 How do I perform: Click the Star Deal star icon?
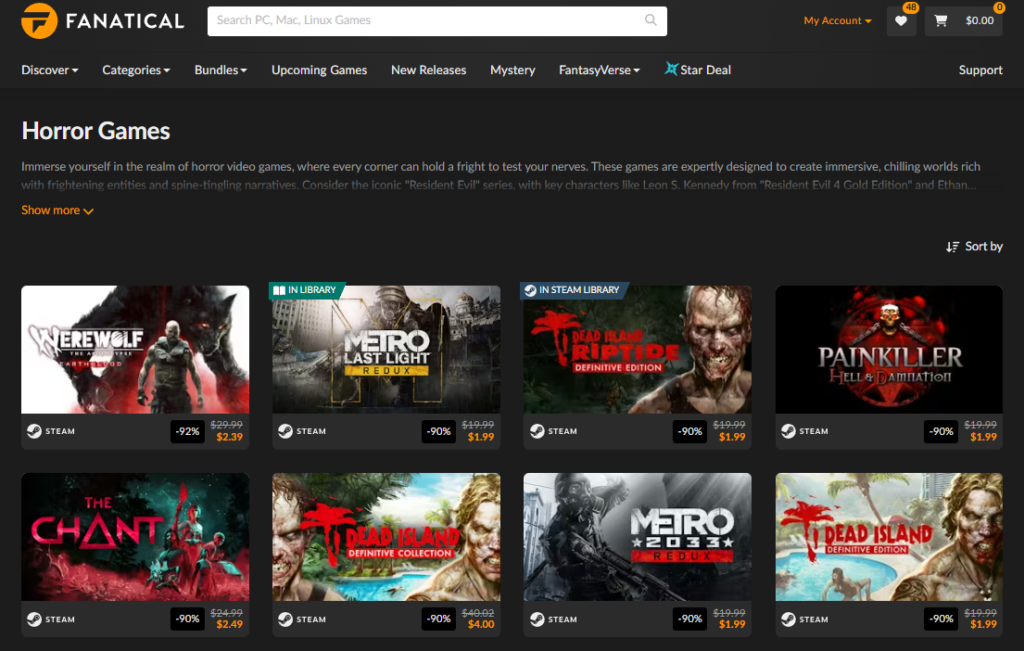(x=671, y=69)
